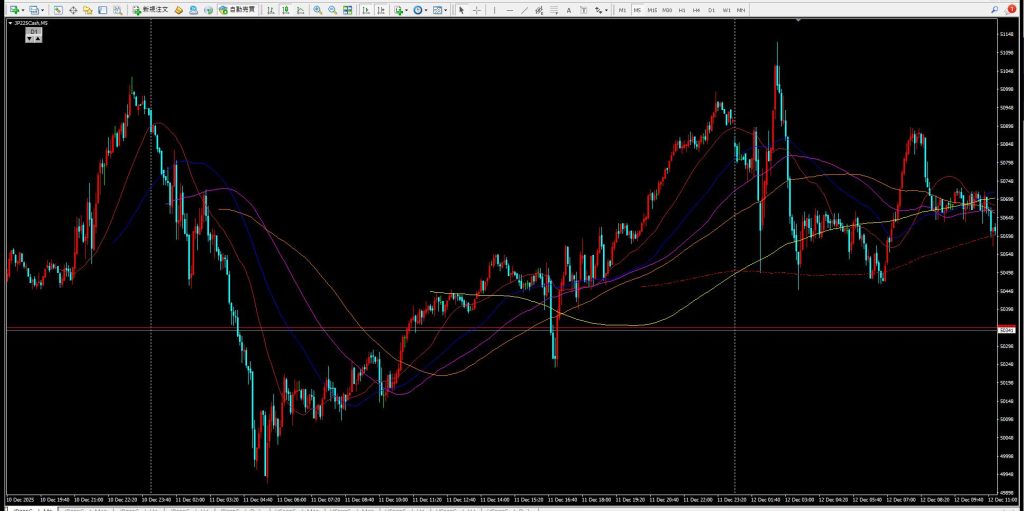
Task: Open the Market Watch panel icon
Action: 58,9
